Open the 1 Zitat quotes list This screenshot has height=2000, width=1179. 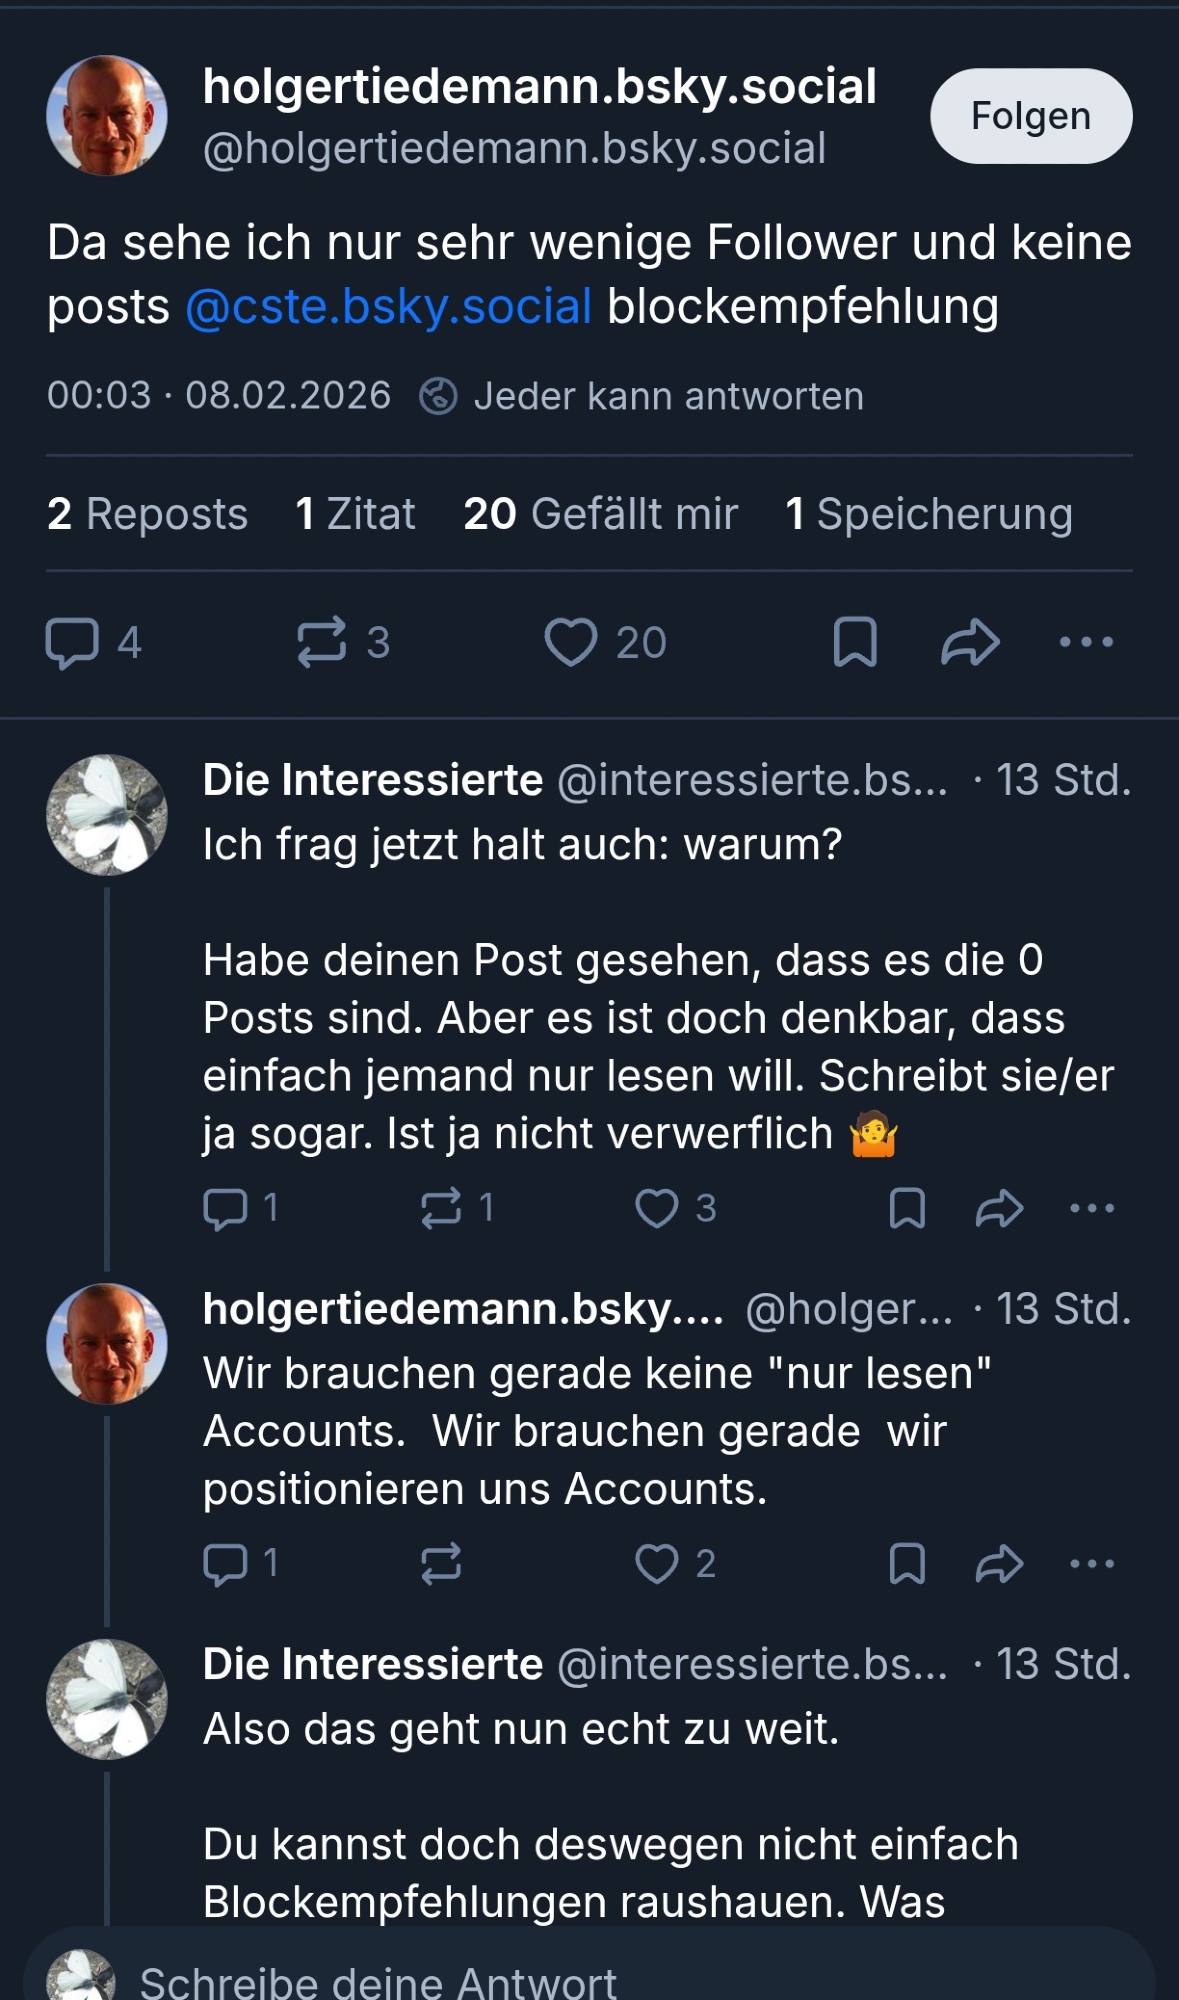tap(355, 514)
